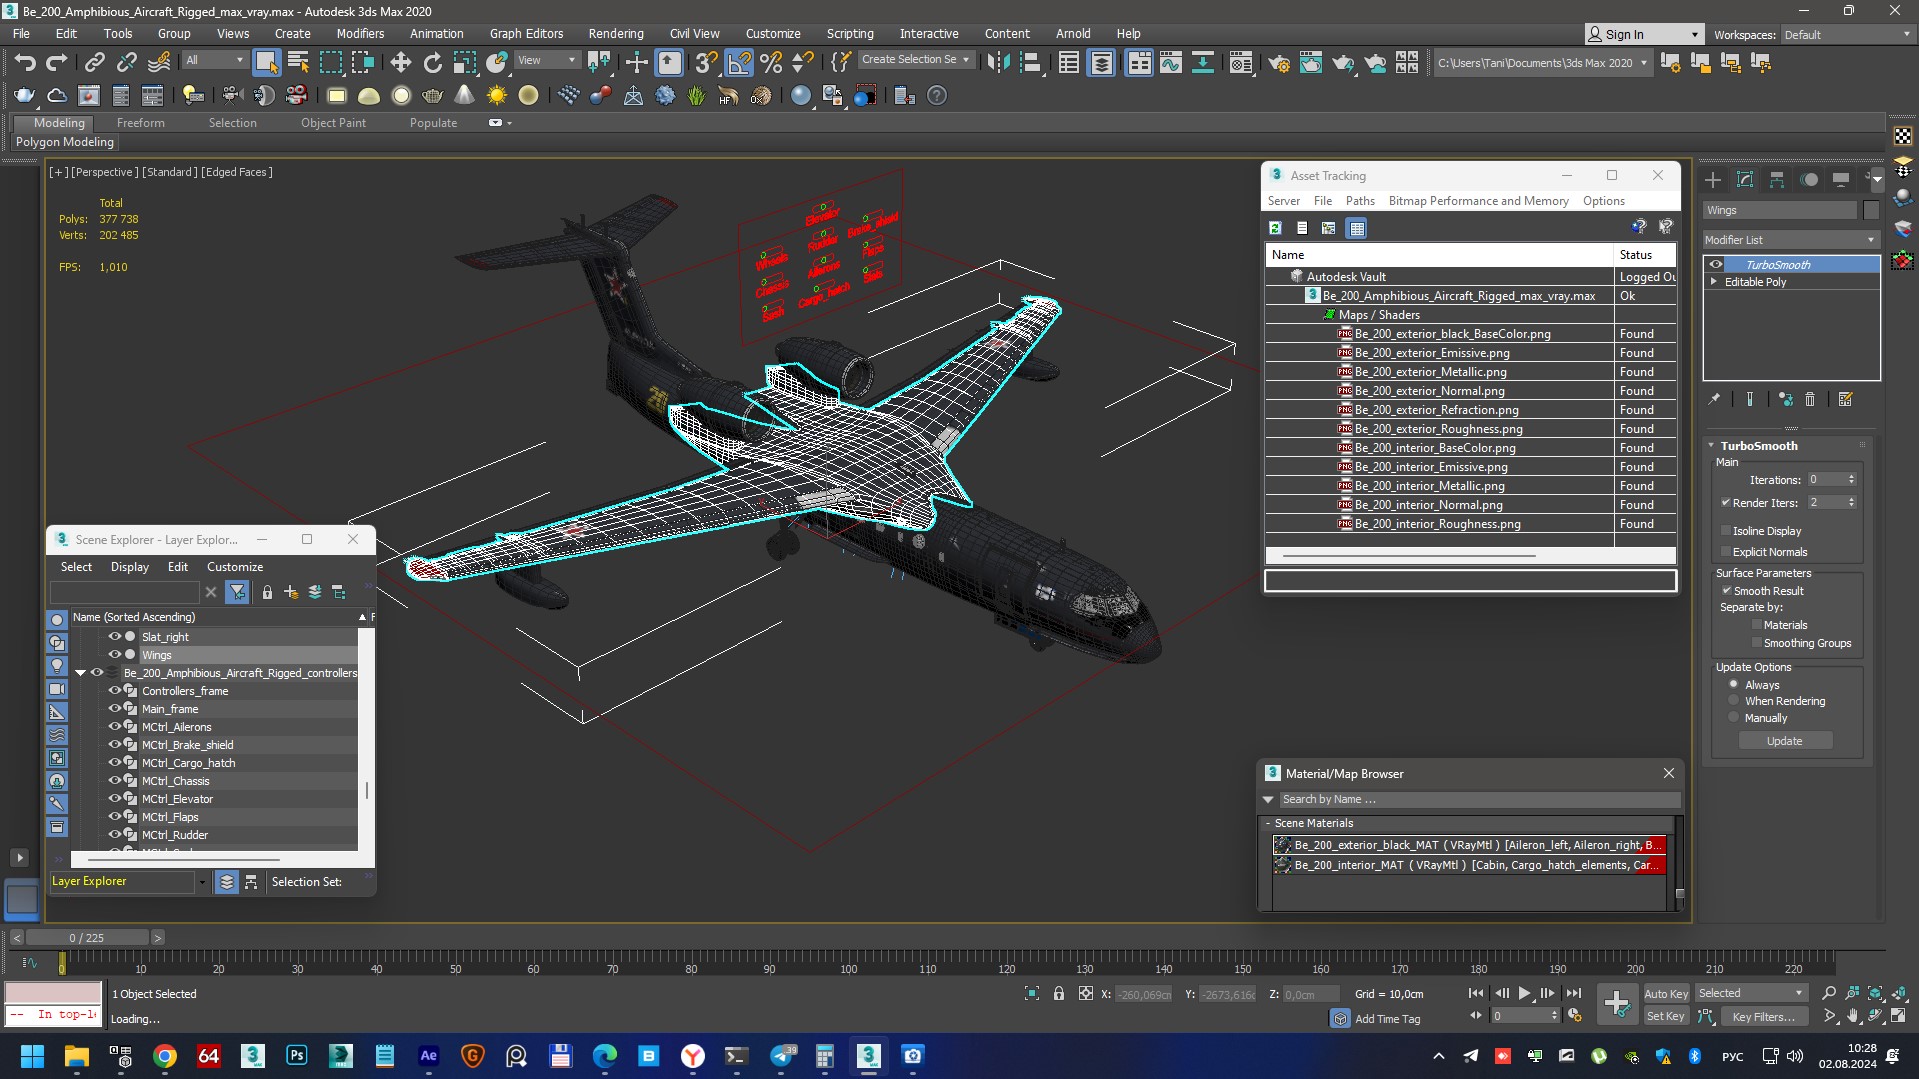1919x1079 pixels.
Task: Open Customize menu in Scene Explorer
Action: pos(235,567)
